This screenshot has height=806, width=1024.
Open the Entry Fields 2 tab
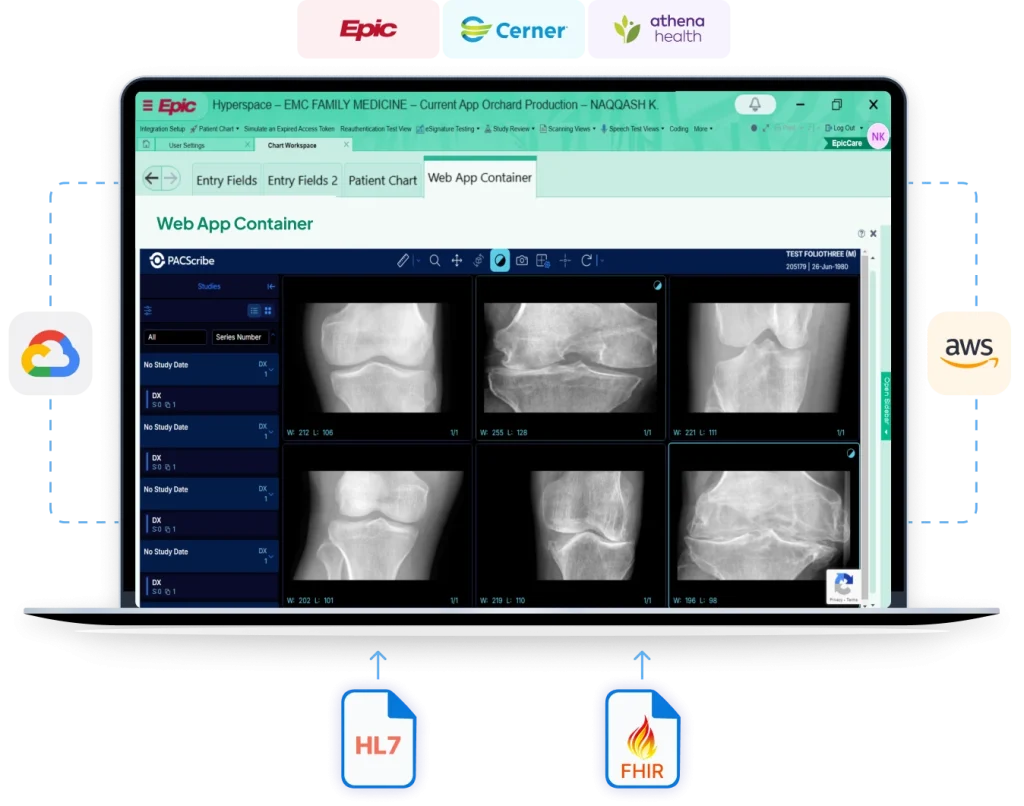coord(302,180)
